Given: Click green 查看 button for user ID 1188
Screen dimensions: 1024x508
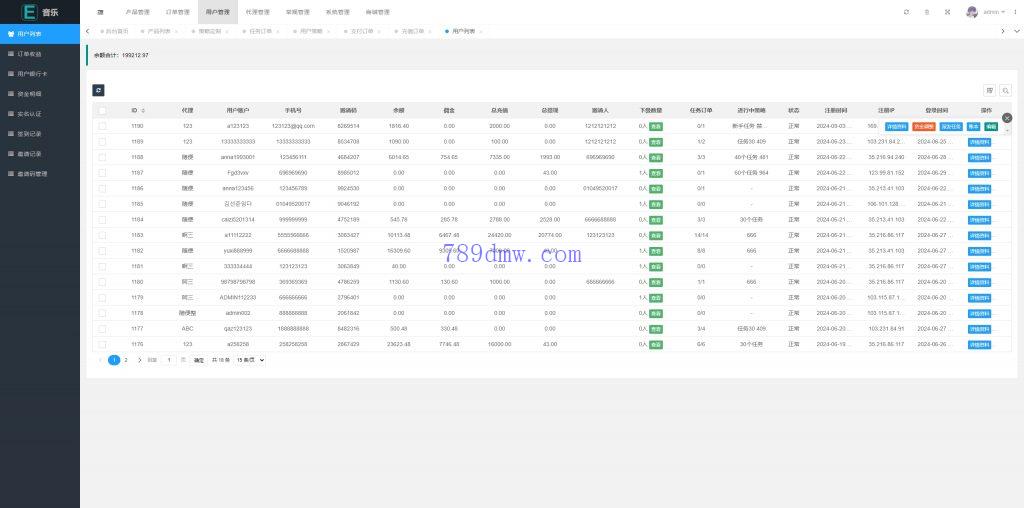Looking at the screenshot, I should [x=655, y=157].
